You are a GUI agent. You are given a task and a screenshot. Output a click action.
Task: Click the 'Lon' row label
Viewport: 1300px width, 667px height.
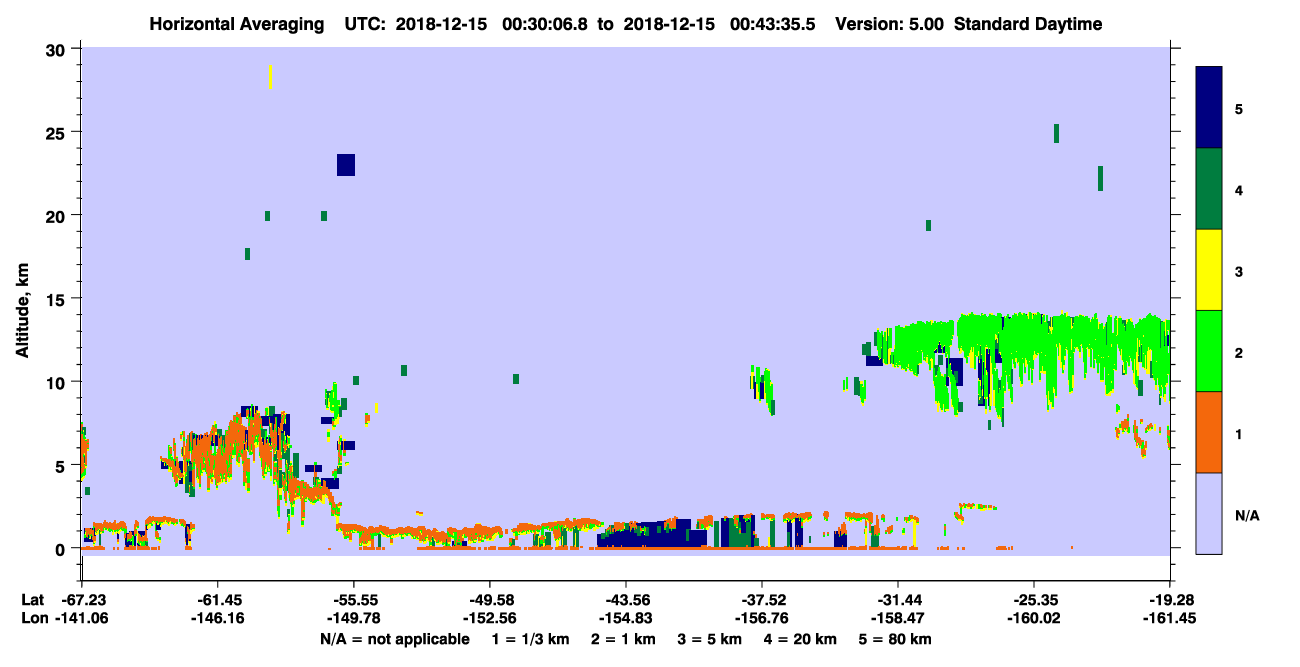(33, 619)
